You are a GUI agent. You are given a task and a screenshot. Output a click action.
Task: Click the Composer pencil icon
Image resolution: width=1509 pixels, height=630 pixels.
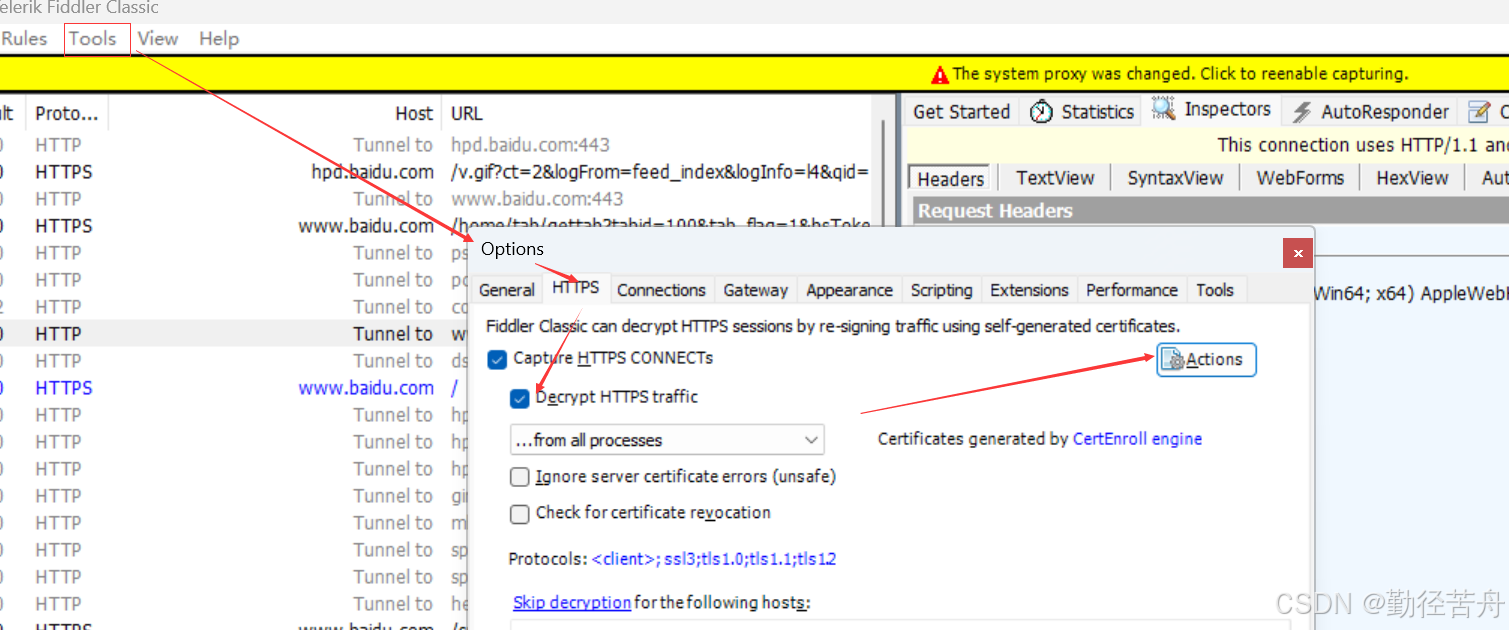point(1479,112)
